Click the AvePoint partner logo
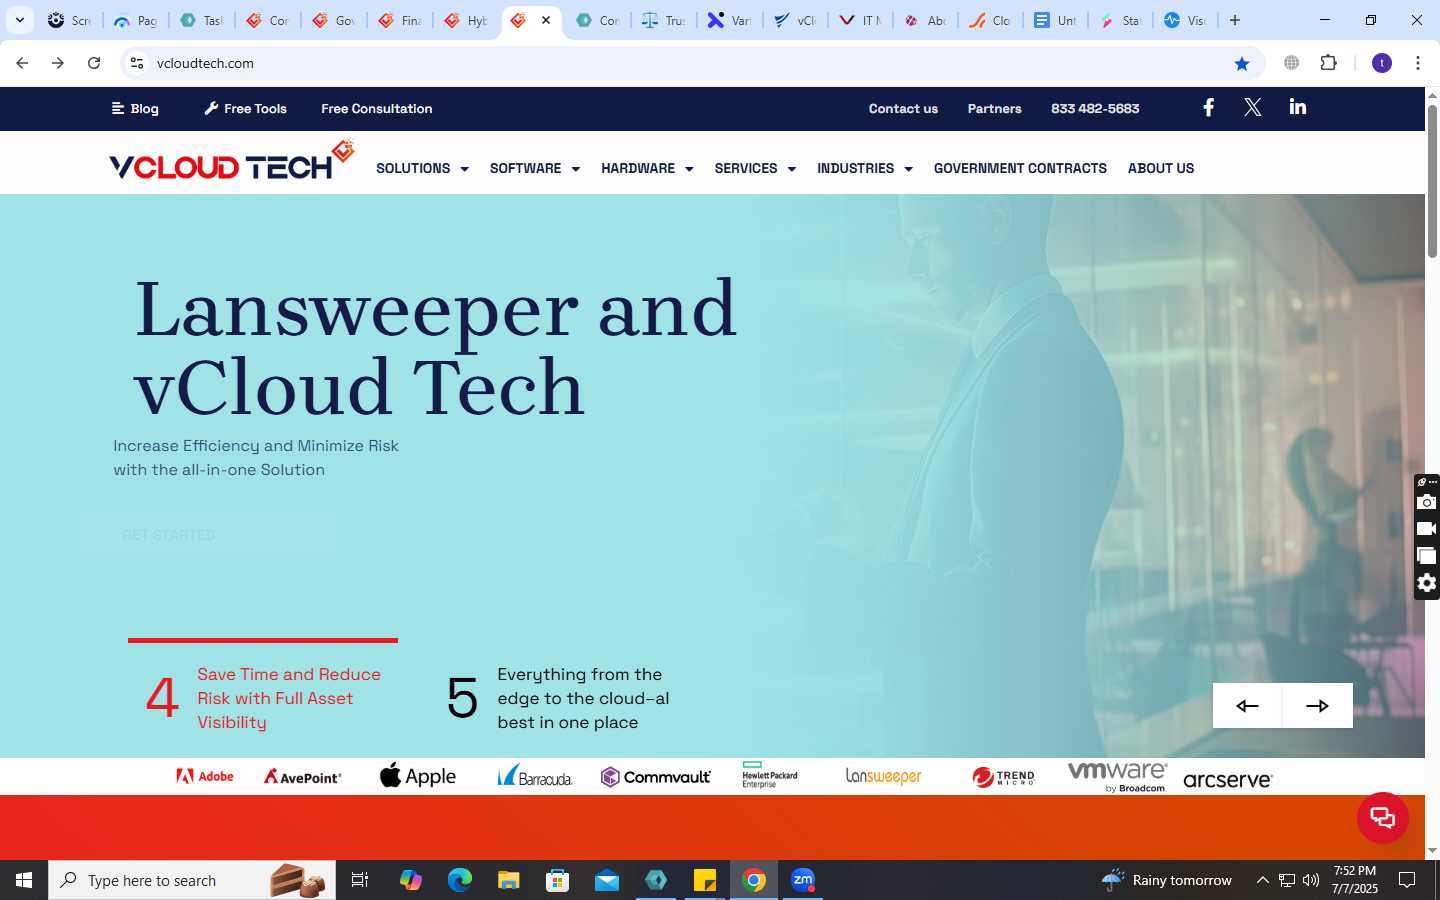The width and height of the screenshot is (1440, 900). tap(303, 776)
